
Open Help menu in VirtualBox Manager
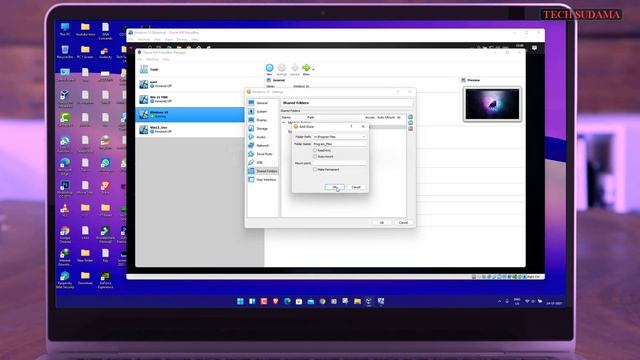(166, 60)
